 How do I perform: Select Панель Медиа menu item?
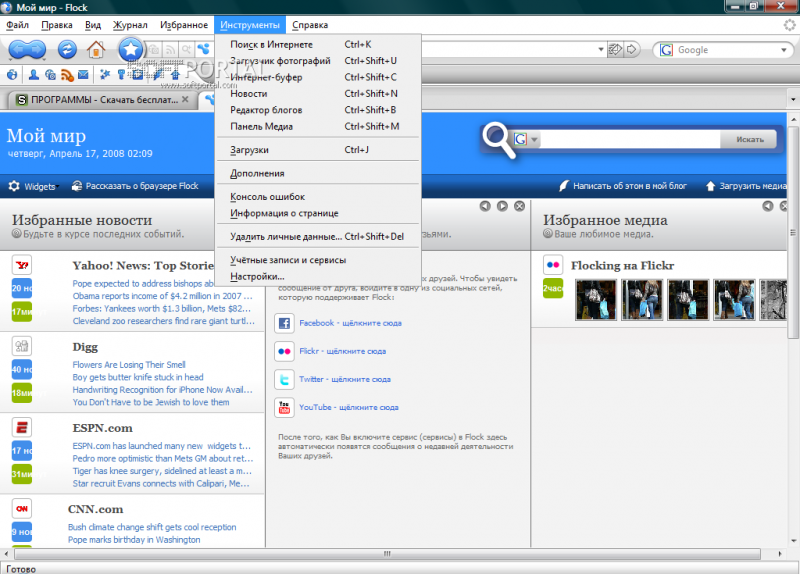(318, 126)
